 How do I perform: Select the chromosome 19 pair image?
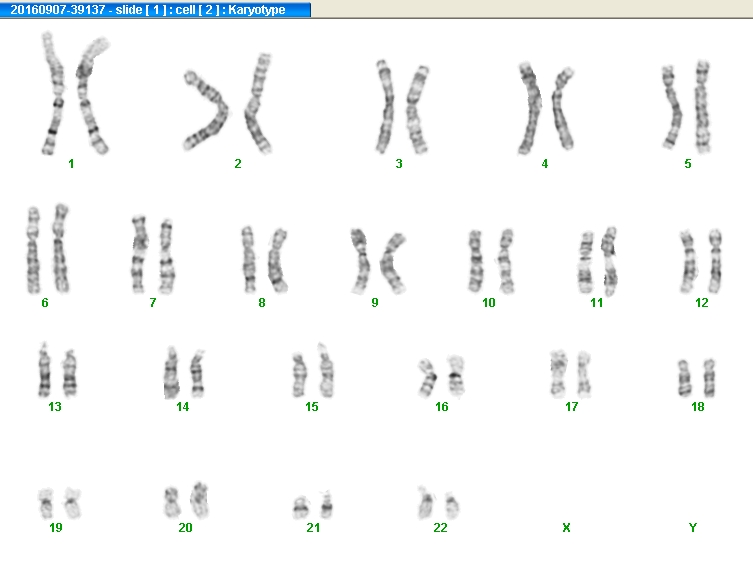tap(60, 504)
